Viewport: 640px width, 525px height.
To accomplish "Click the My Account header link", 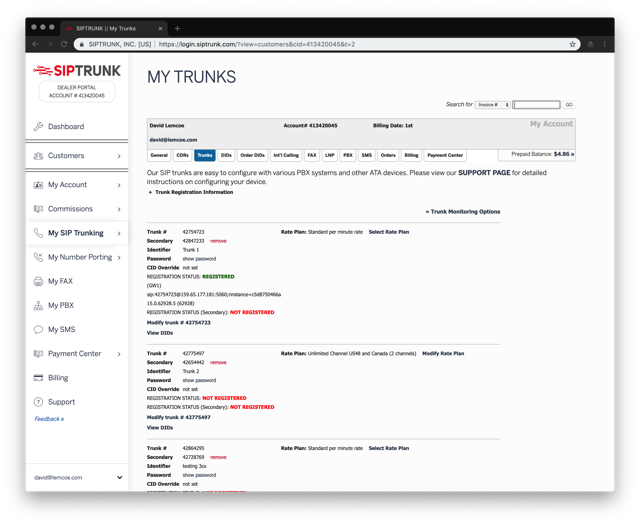I will 551,124.
